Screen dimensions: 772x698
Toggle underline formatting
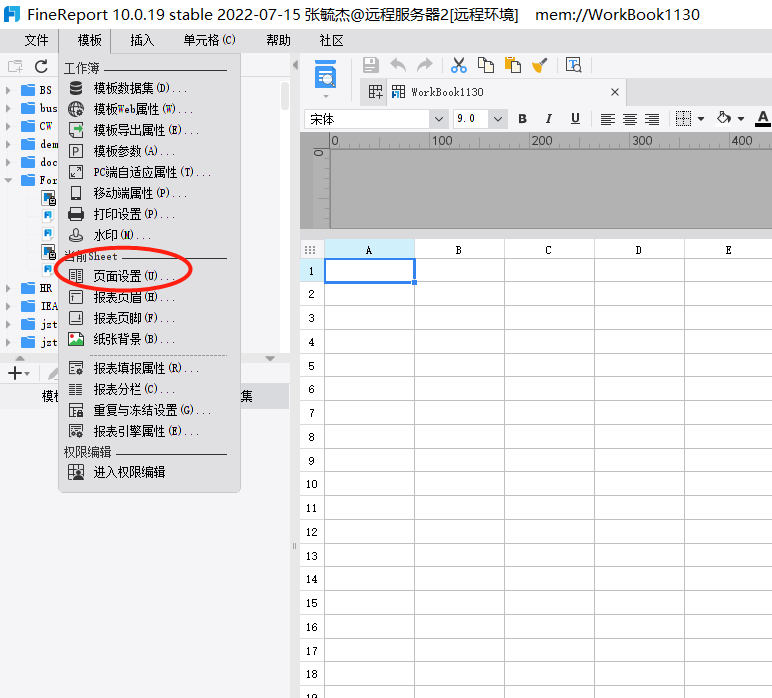tap(575, 119)
